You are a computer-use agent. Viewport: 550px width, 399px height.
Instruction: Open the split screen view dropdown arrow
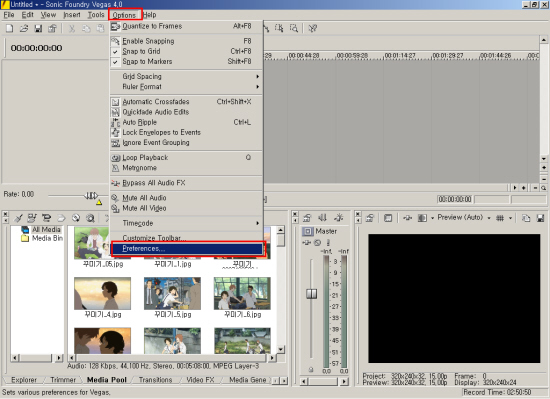(x=432, y=218)
